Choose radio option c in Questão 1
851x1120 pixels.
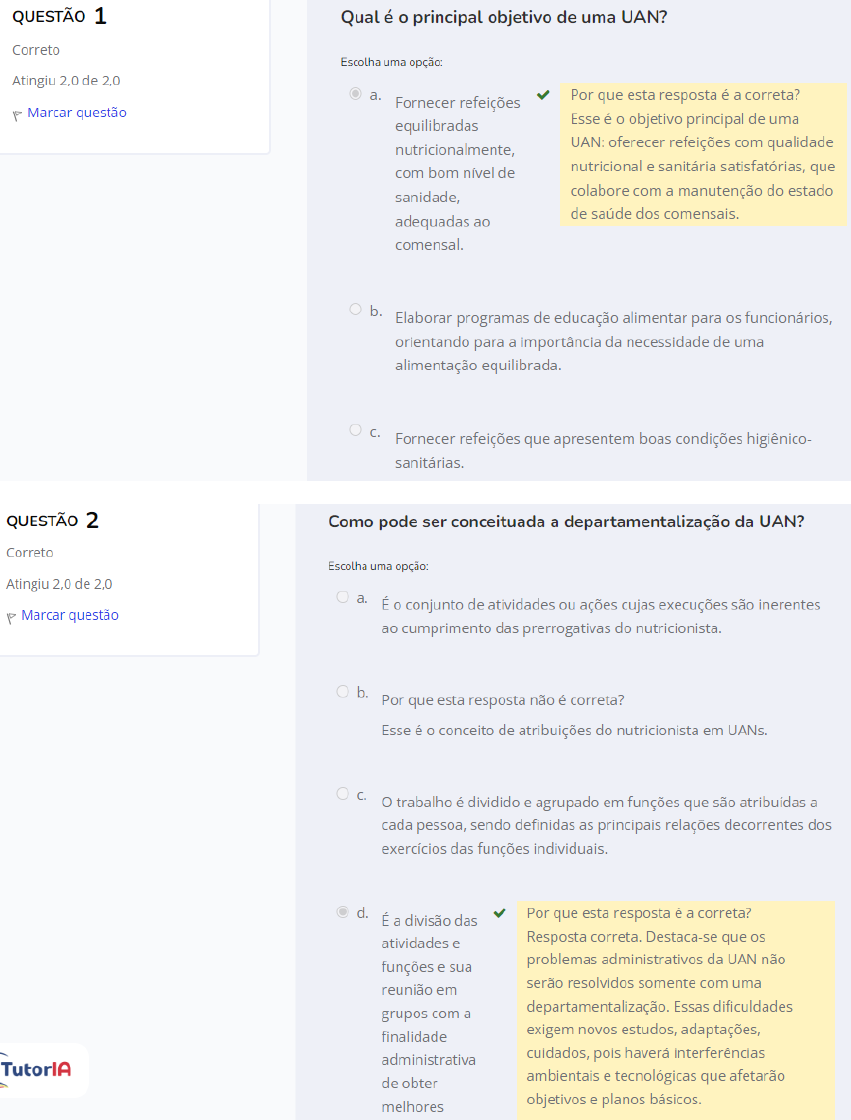[355, 430]
